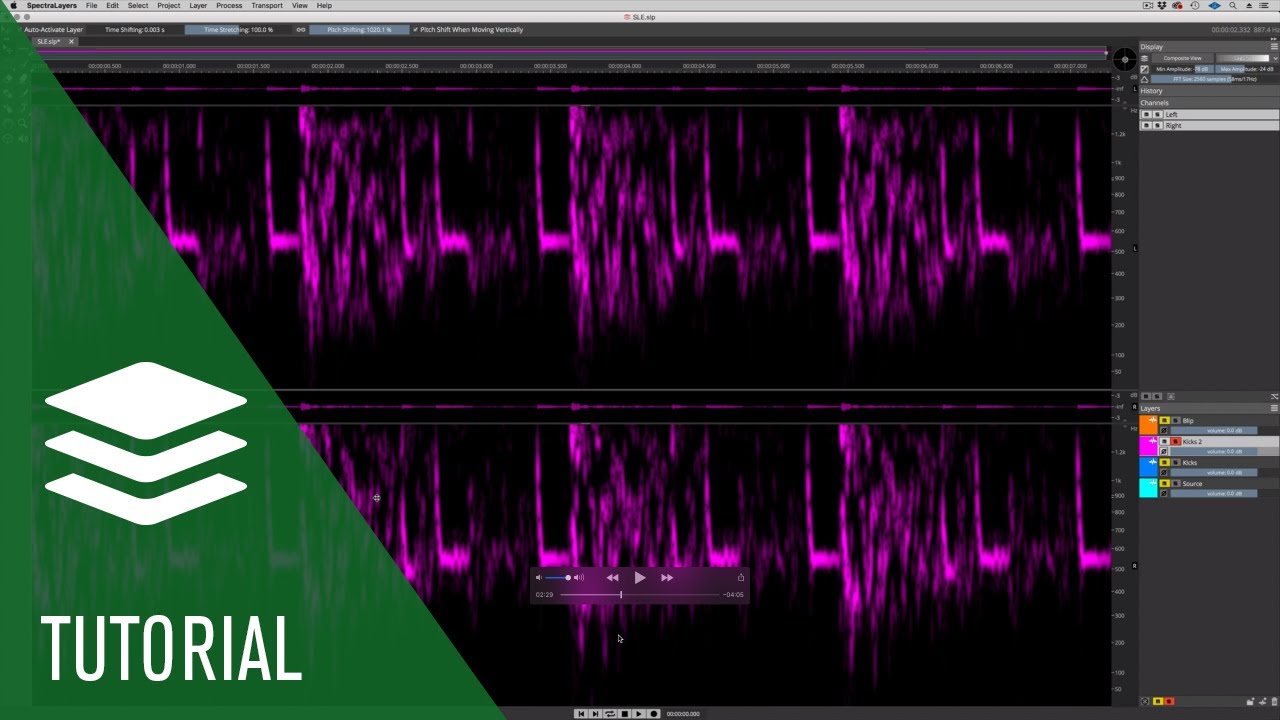Image resolution: width=1280 pixels, height=720 pixels.
Task: Click the orange Blip layer color swatch
Action: pos(1148,425)
